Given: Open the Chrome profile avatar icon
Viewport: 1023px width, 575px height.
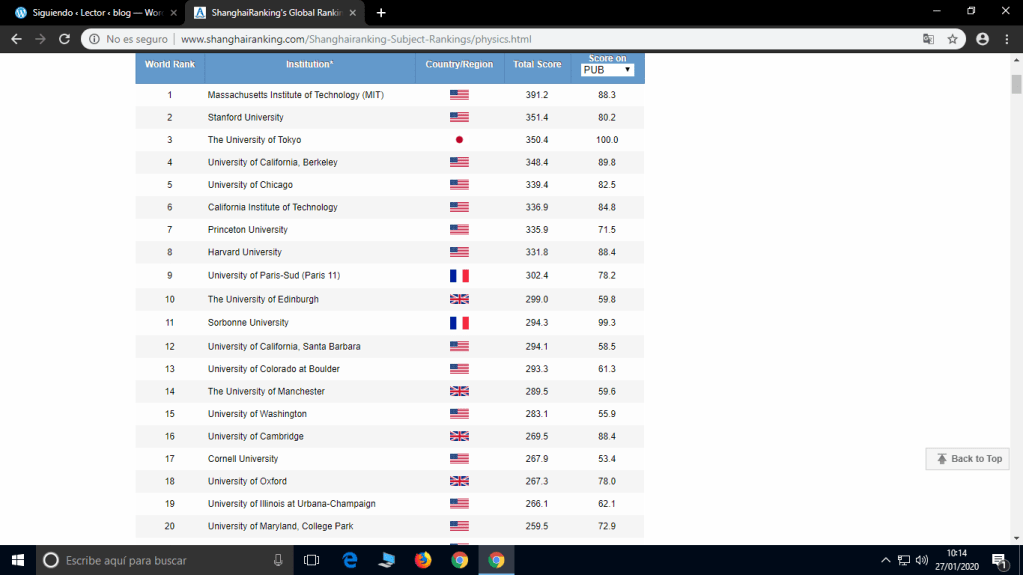Looking at the screenshot, I should tap(982, 39).
